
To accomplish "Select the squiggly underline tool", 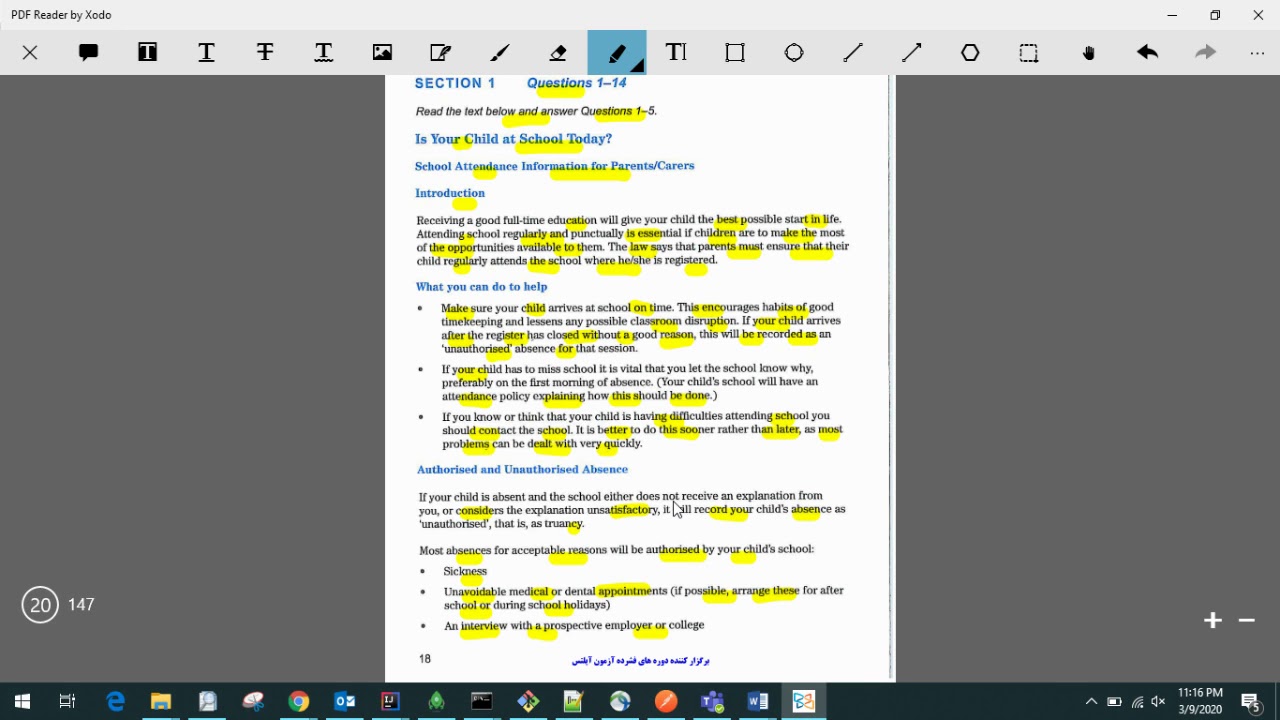I will [x=323, y=53].
